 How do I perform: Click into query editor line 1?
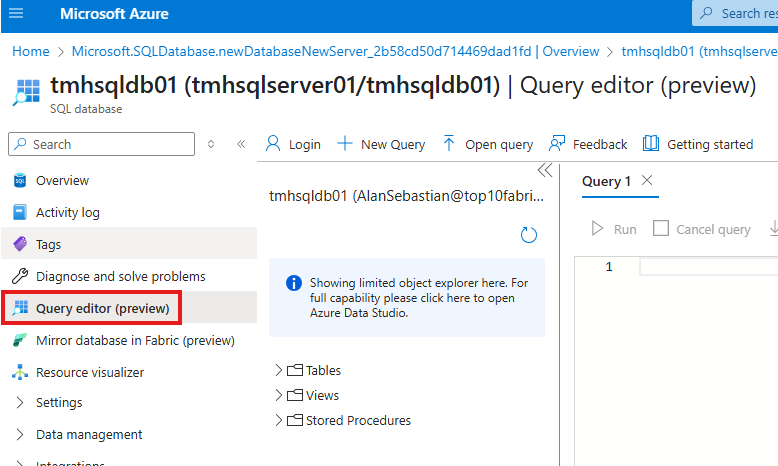click(709, 267)
